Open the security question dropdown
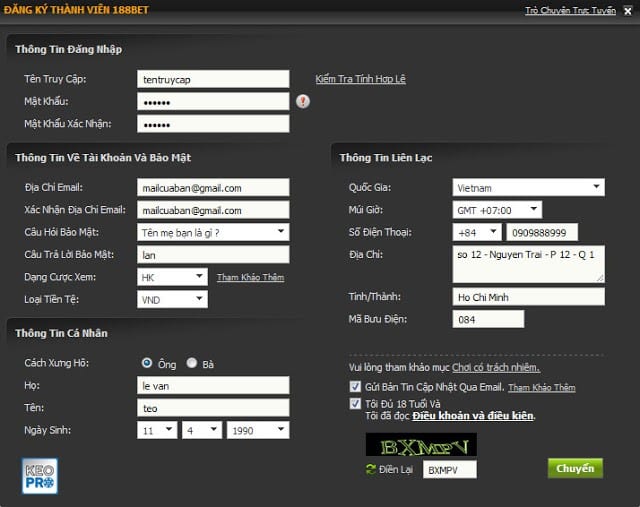The height and width of the screenshot is (507, 640). (x=212, y=232)
